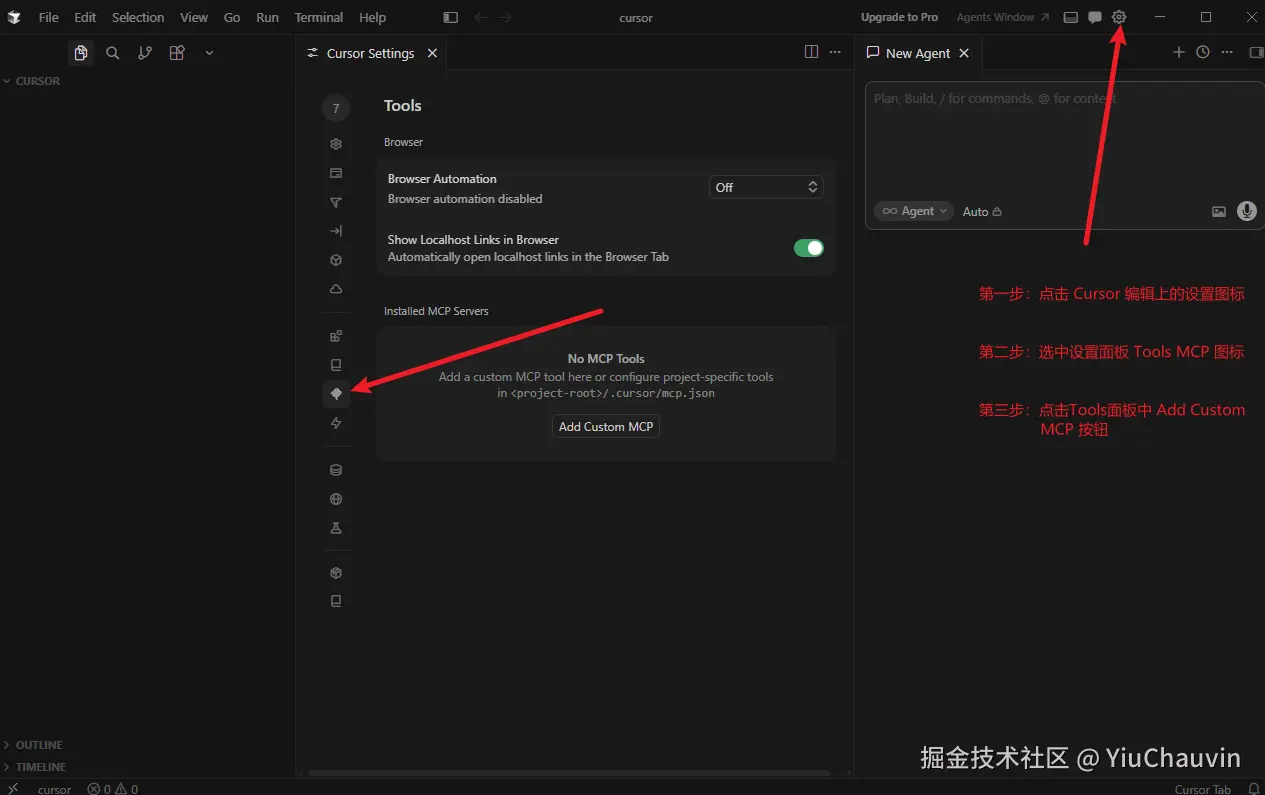Screen dimensions: 1265x795
Task: Toggle Show Localhost Links in Browser switch
Action: pos(809,248)
